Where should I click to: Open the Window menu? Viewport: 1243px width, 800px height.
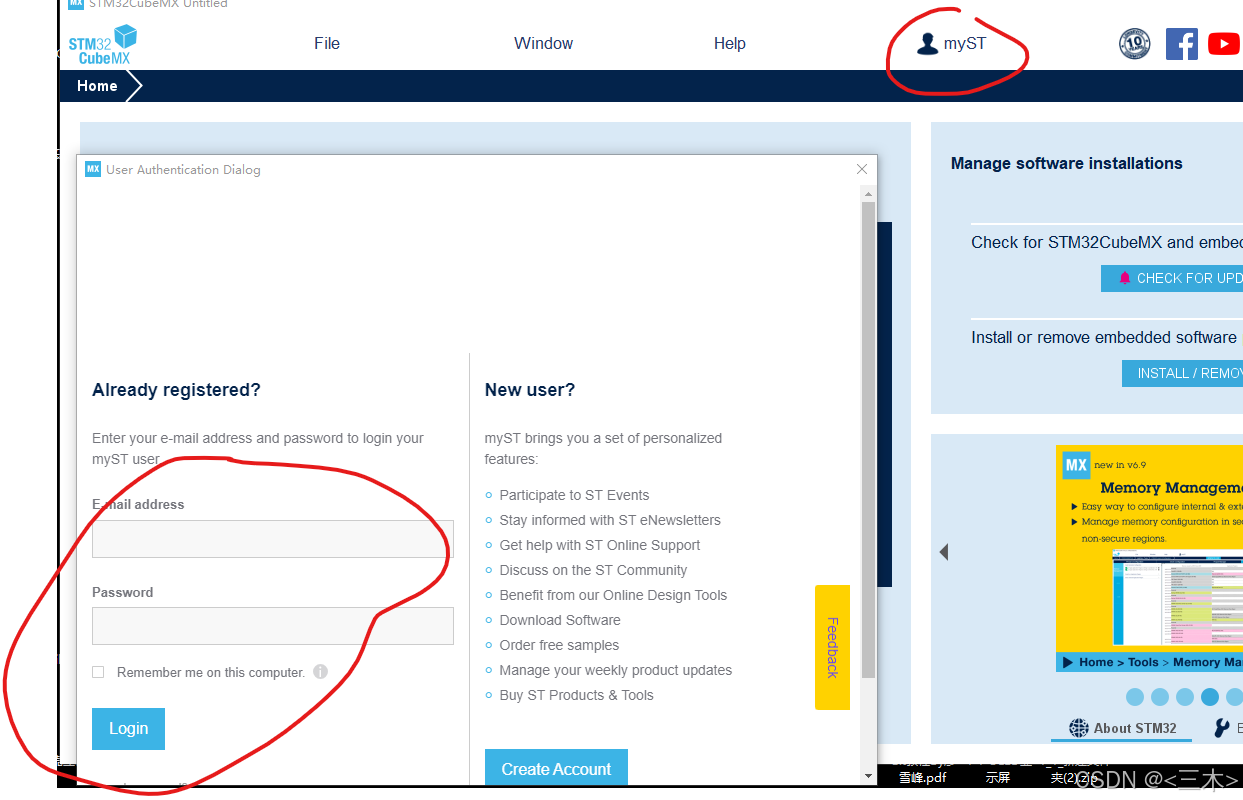pos(543,43)
